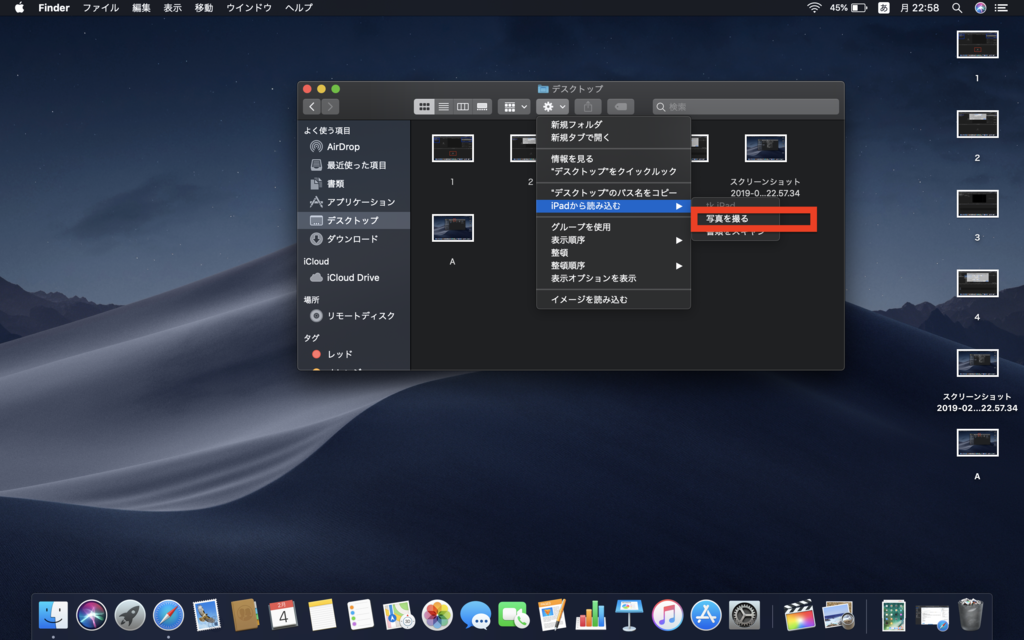Switch Finder to icon view

[x=424, y=106]
